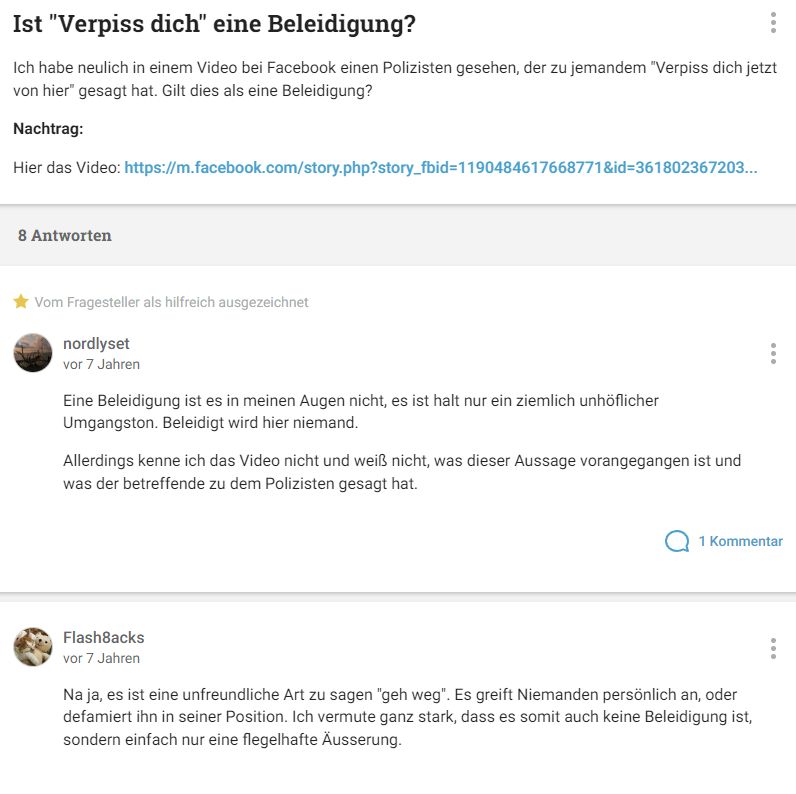Click Flash8acks' answer text starting 'Na ja'

coord(408,717)
